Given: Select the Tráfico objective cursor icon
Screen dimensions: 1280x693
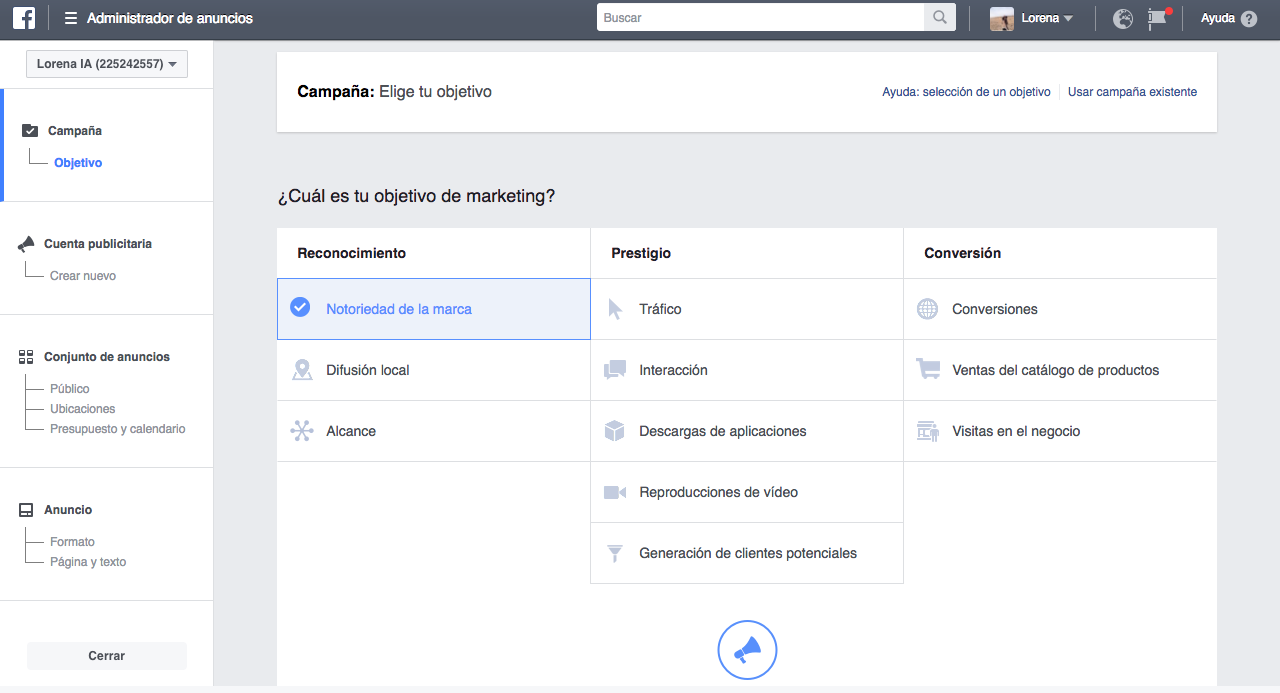Looking at the screenshot, I should pos(615,308).
